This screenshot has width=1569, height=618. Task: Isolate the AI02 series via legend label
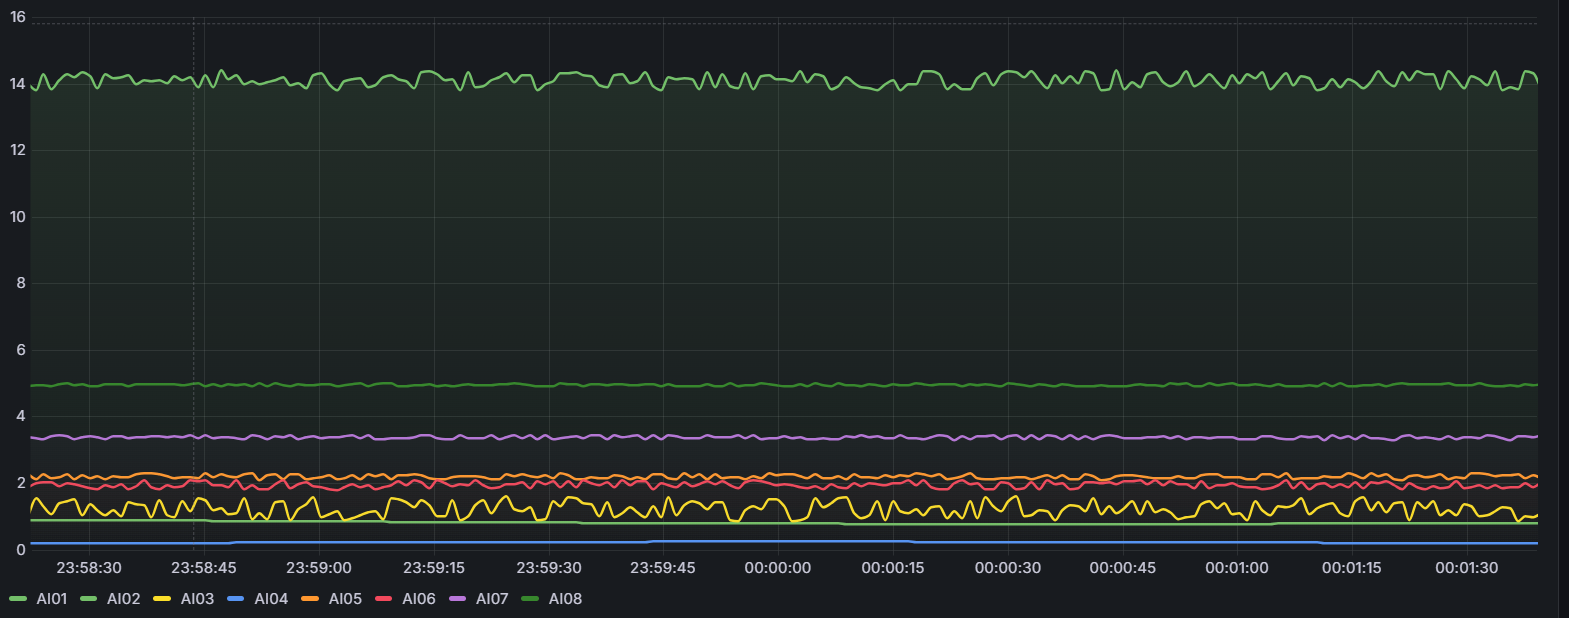click(x=124, y=599)
